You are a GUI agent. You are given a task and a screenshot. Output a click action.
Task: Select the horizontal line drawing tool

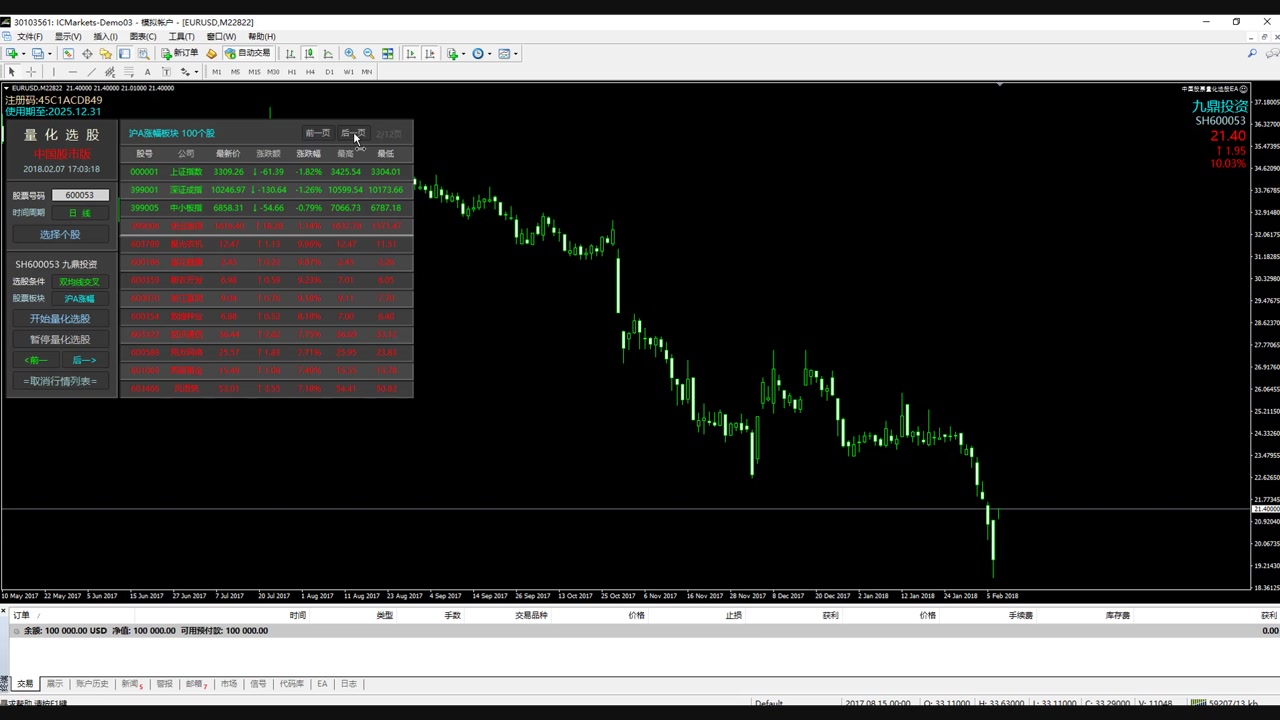click(72, 72)
